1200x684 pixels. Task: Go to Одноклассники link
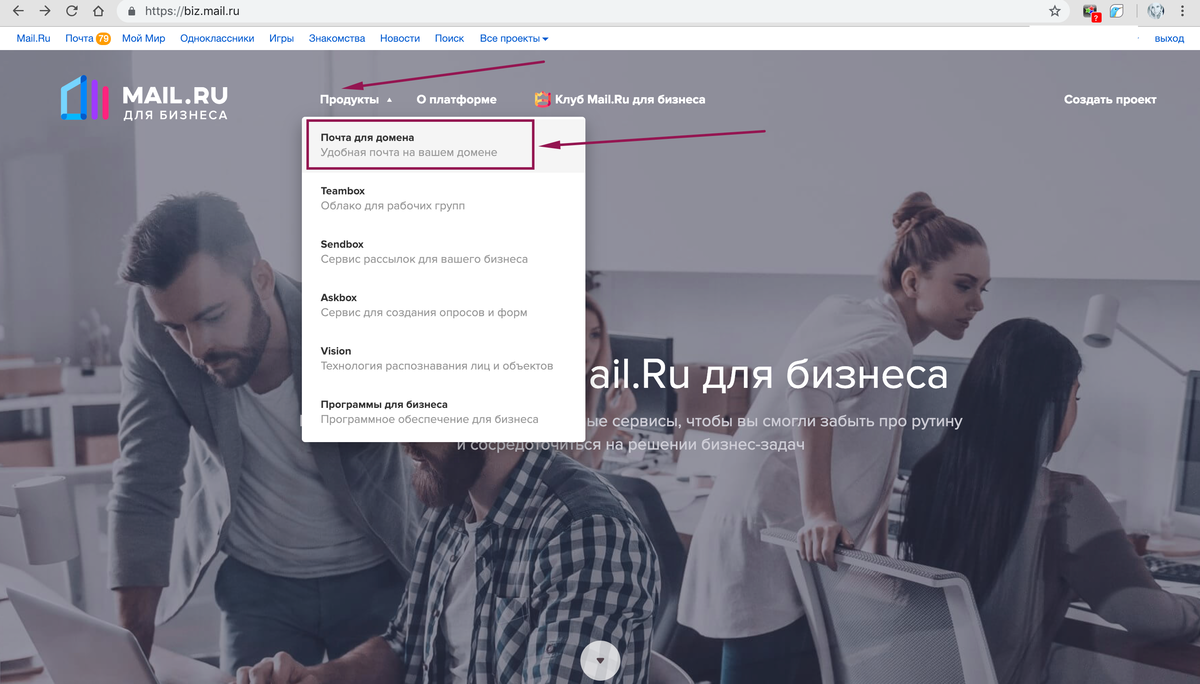click(218, 39)
